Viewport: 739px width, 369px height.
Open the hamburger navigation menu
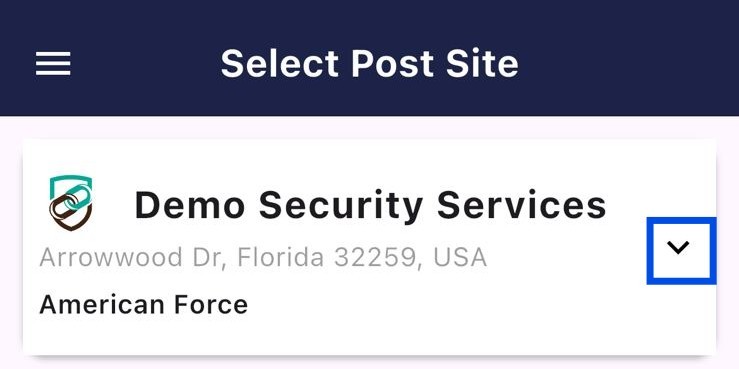point(53,64)
